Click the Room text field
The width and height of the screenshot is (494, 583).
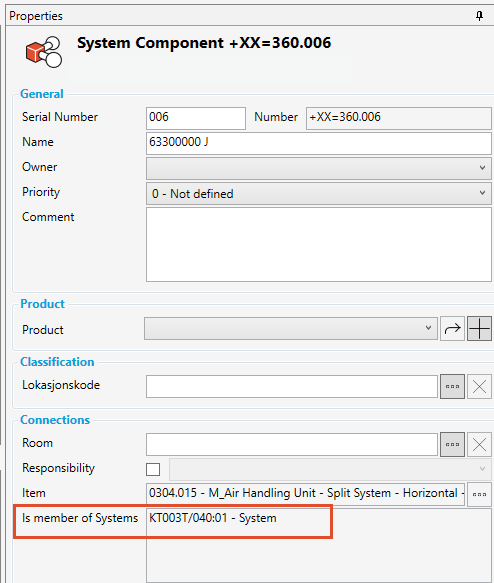292,444
